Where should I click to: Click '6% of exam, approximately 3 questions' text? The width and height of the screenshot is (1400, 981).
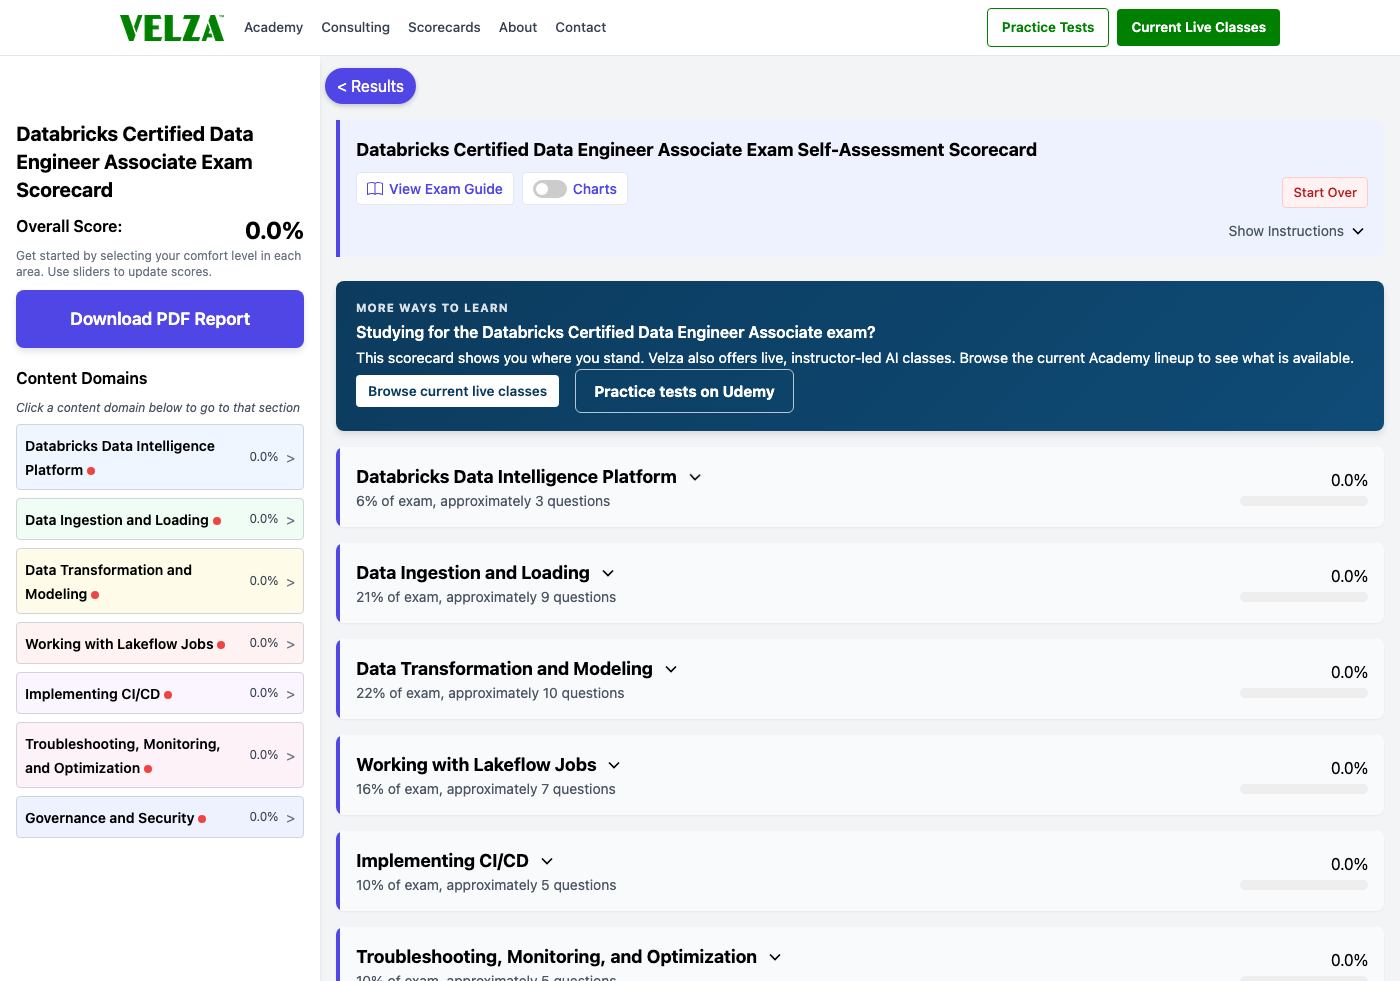(483, 501)
